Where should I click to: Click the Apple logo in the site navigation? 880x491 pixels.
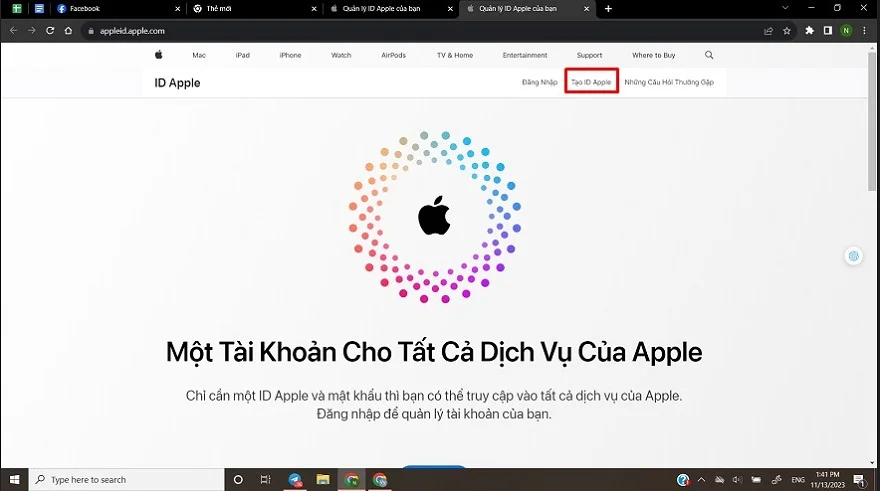[158, 54]
